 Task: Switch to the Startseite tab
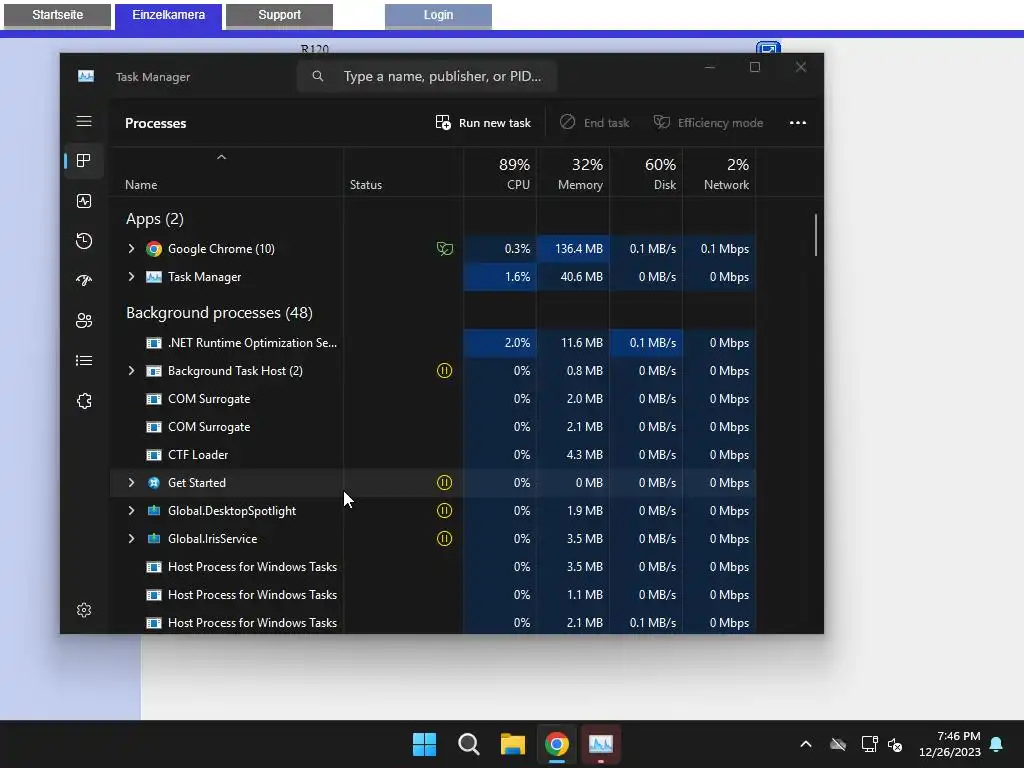[57, 15]
